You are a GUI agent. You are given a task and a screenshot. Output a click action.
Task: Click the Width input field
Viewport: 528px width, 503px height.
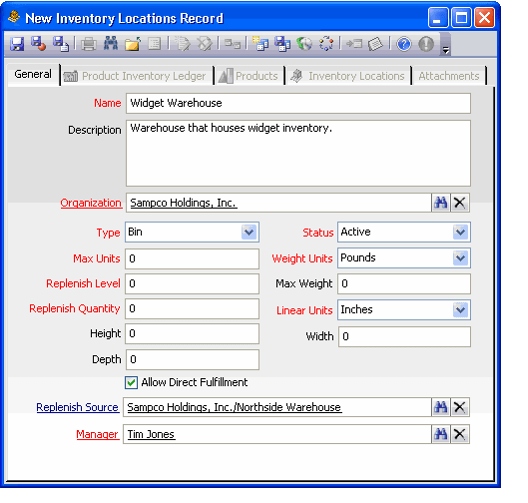click(404, 336)
